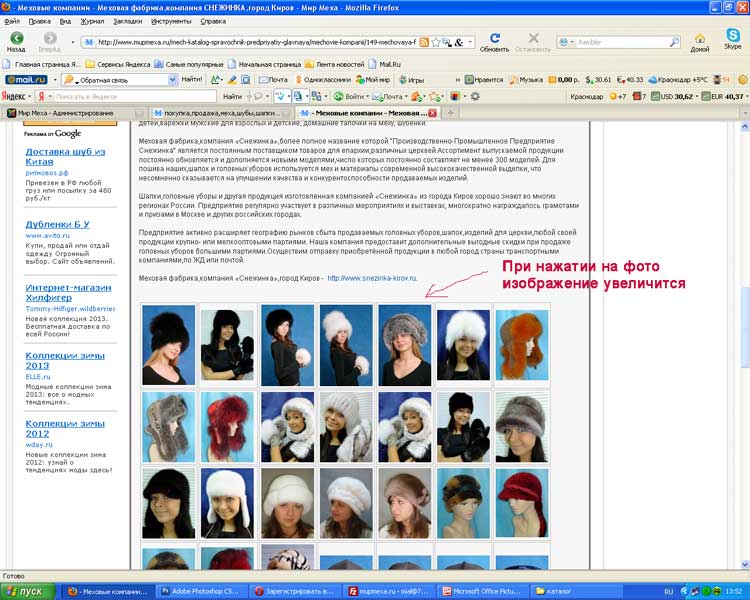Viewport: 750px width, 600px height.
Task: Expand the Yandex bar USD rate dropdown arrow
Action: click(x=696, y=97)
